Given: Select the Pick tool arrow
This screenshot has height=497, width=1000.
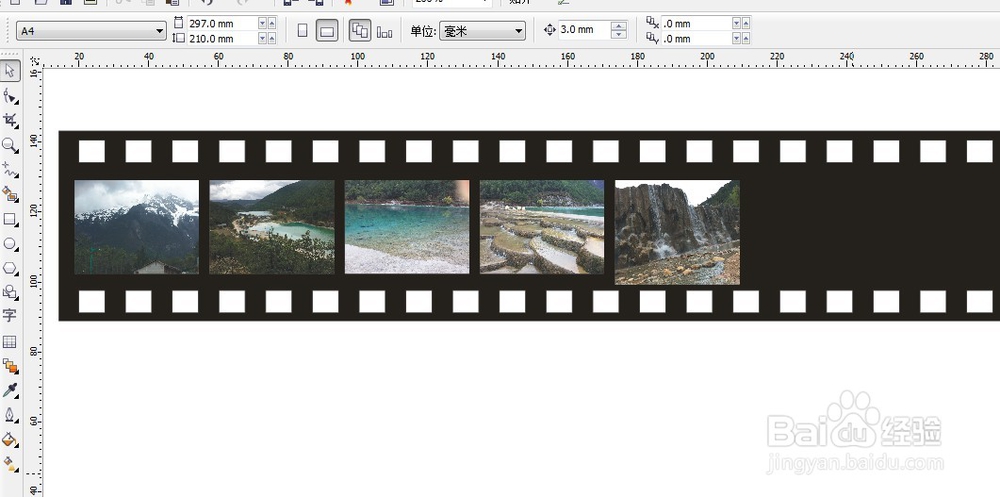Looking at the screenshot, I should coord(10,71).
